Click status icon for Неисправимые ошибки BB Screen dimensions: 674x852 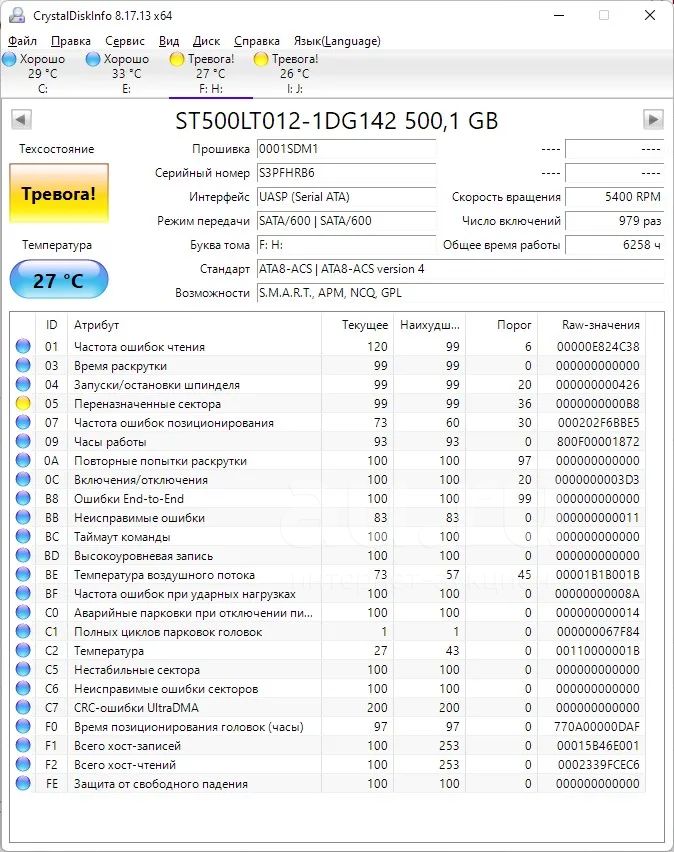pyautogui.click(x=23, y=517)
